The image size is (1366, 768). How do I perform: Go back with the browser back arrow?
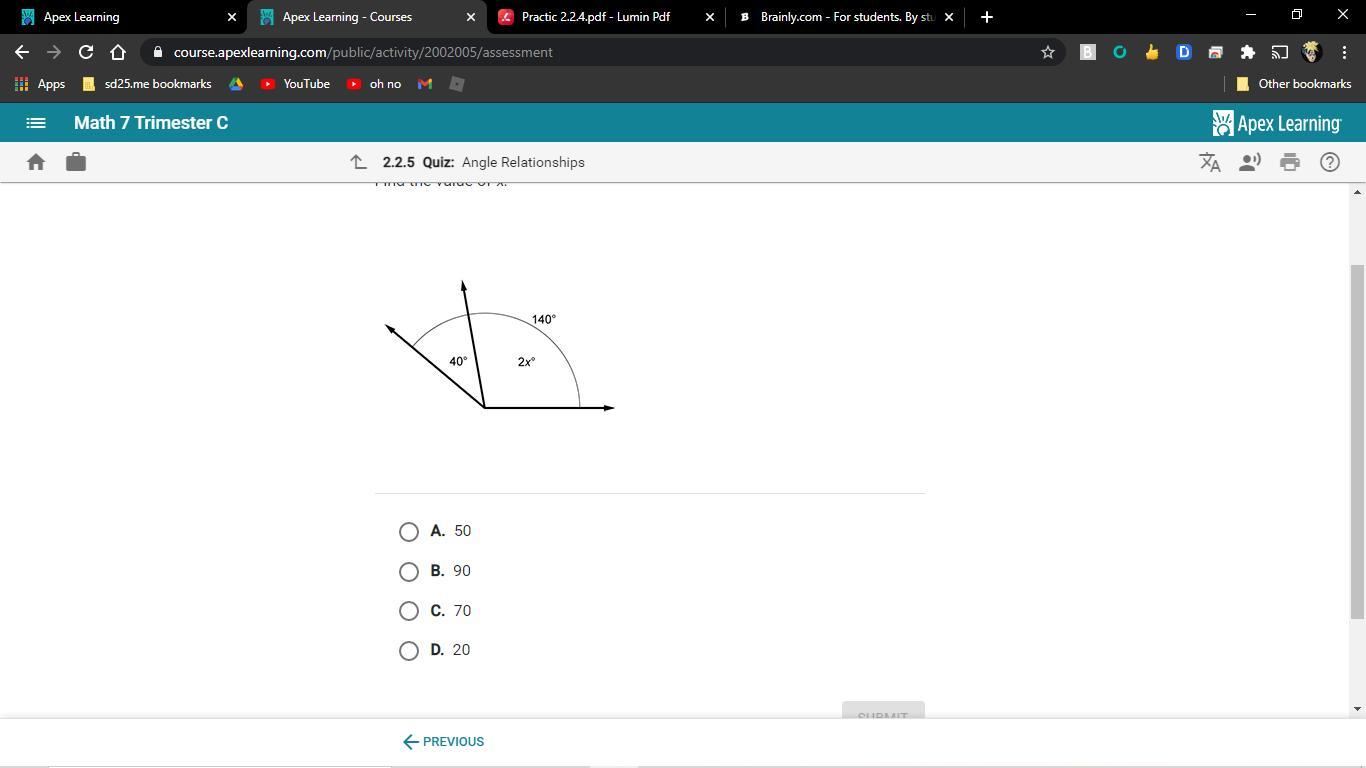tap(22, 52)
